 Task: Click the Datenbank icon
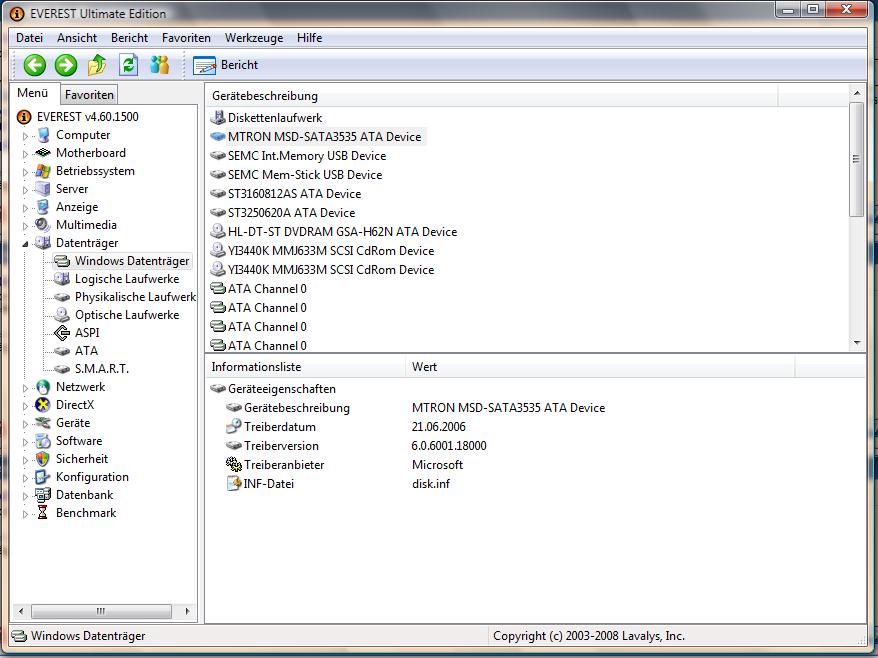click(43, 494)
